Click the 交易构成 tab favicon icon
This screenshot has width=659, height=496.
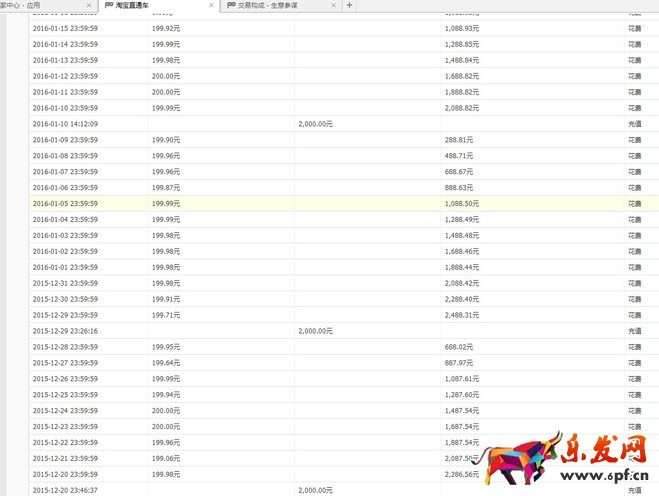[232, 5]
